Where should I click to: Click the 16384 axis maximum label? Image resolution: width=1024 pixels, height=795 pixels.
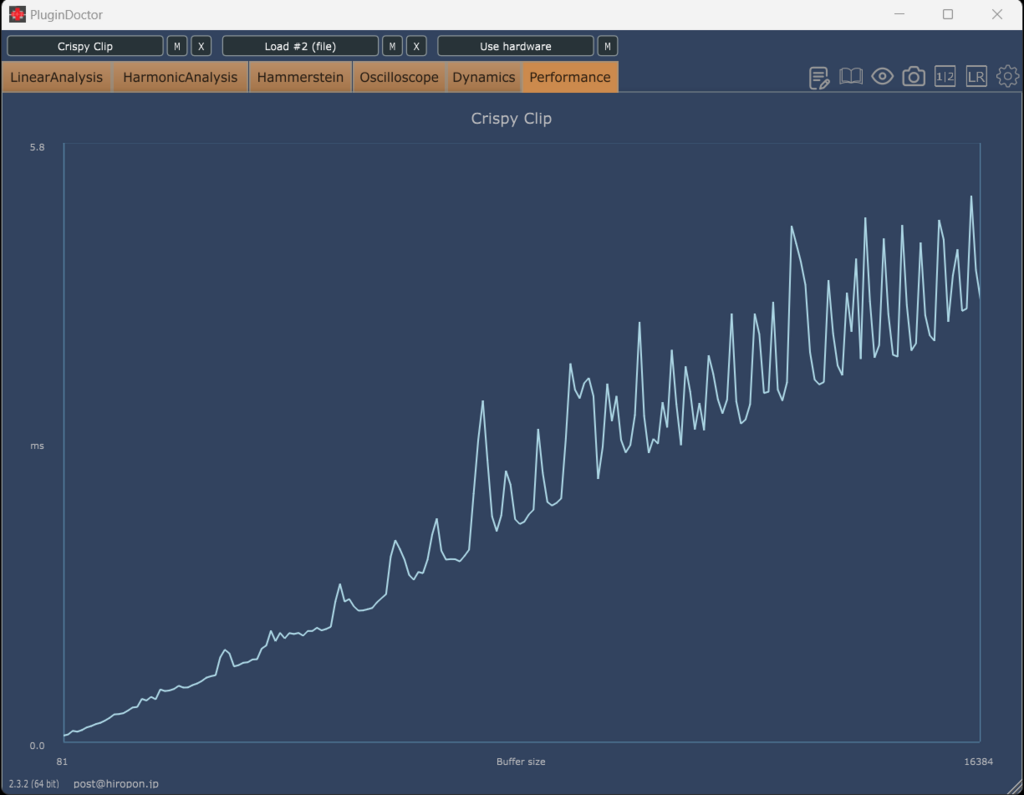pyautogui.click(x=978, y=762)
